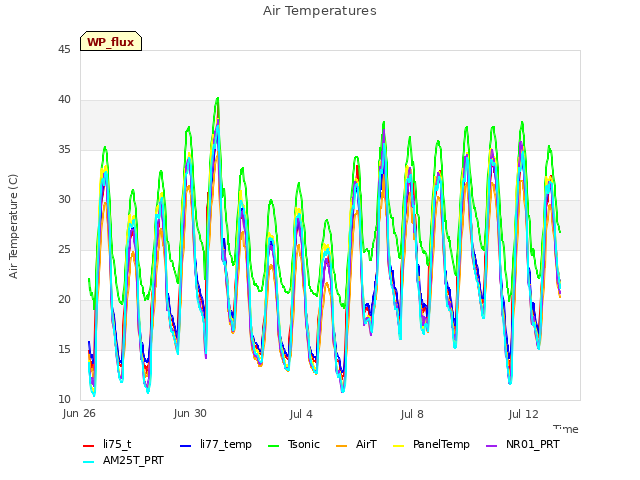The width and height of the screenshot is (640, 480).
Task: Click the green Tsonic color marker
Action: (274, 446)
